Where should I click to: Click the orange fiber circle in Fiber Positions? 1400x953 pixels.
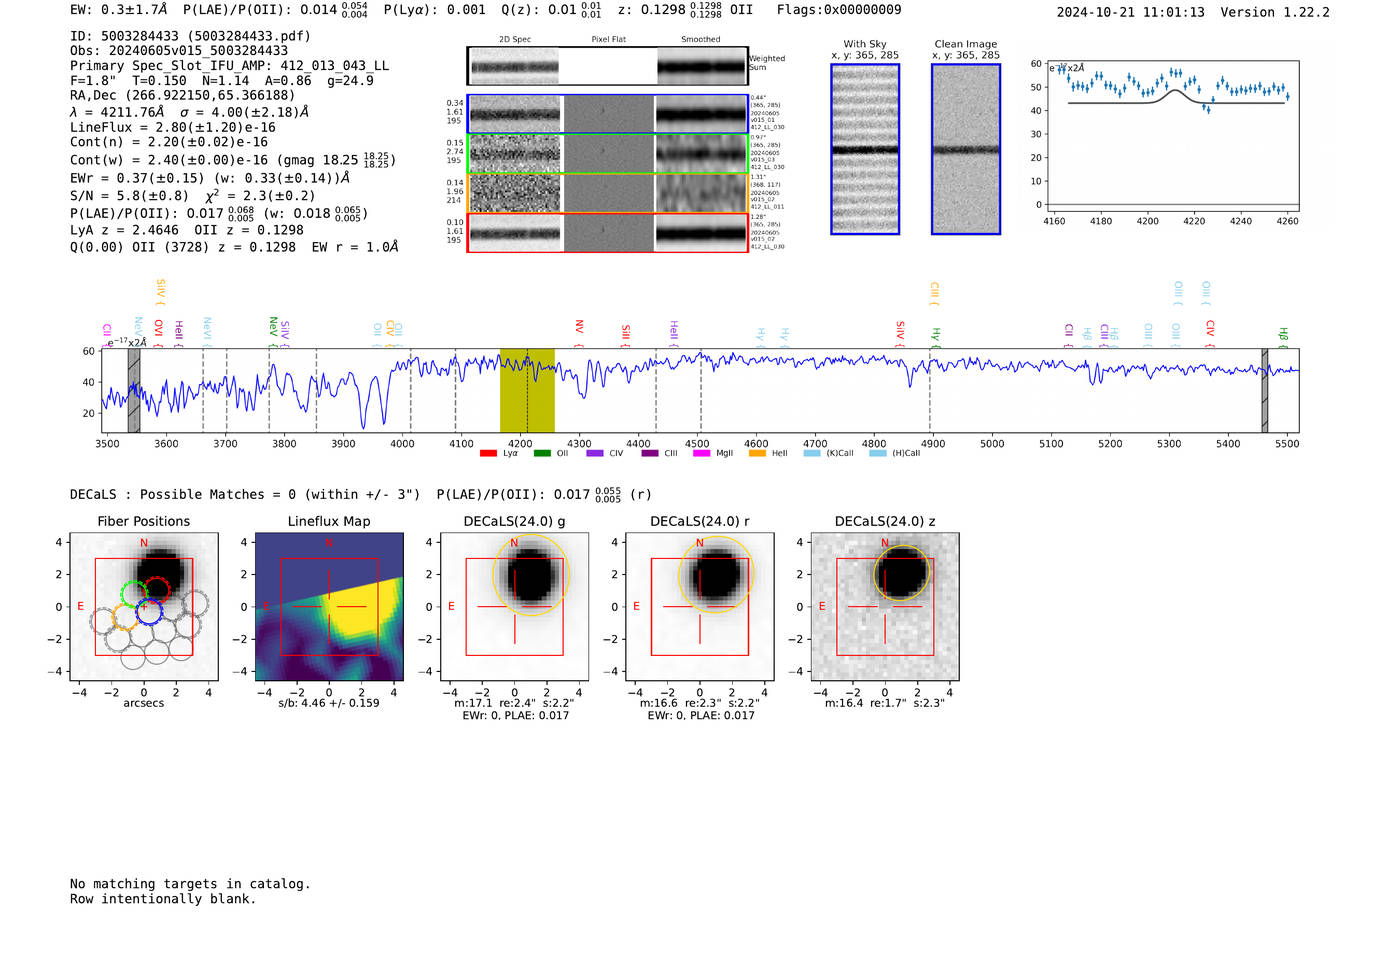(124, 616)
